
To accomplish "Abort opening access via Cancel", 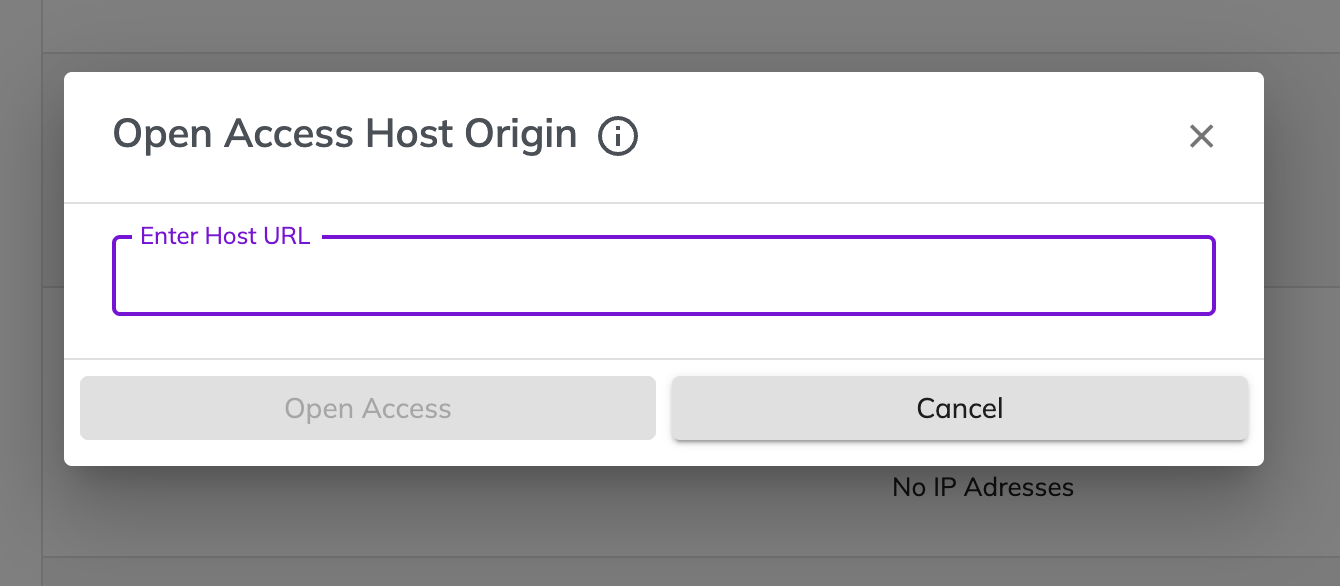I will (x=960, y=408).
